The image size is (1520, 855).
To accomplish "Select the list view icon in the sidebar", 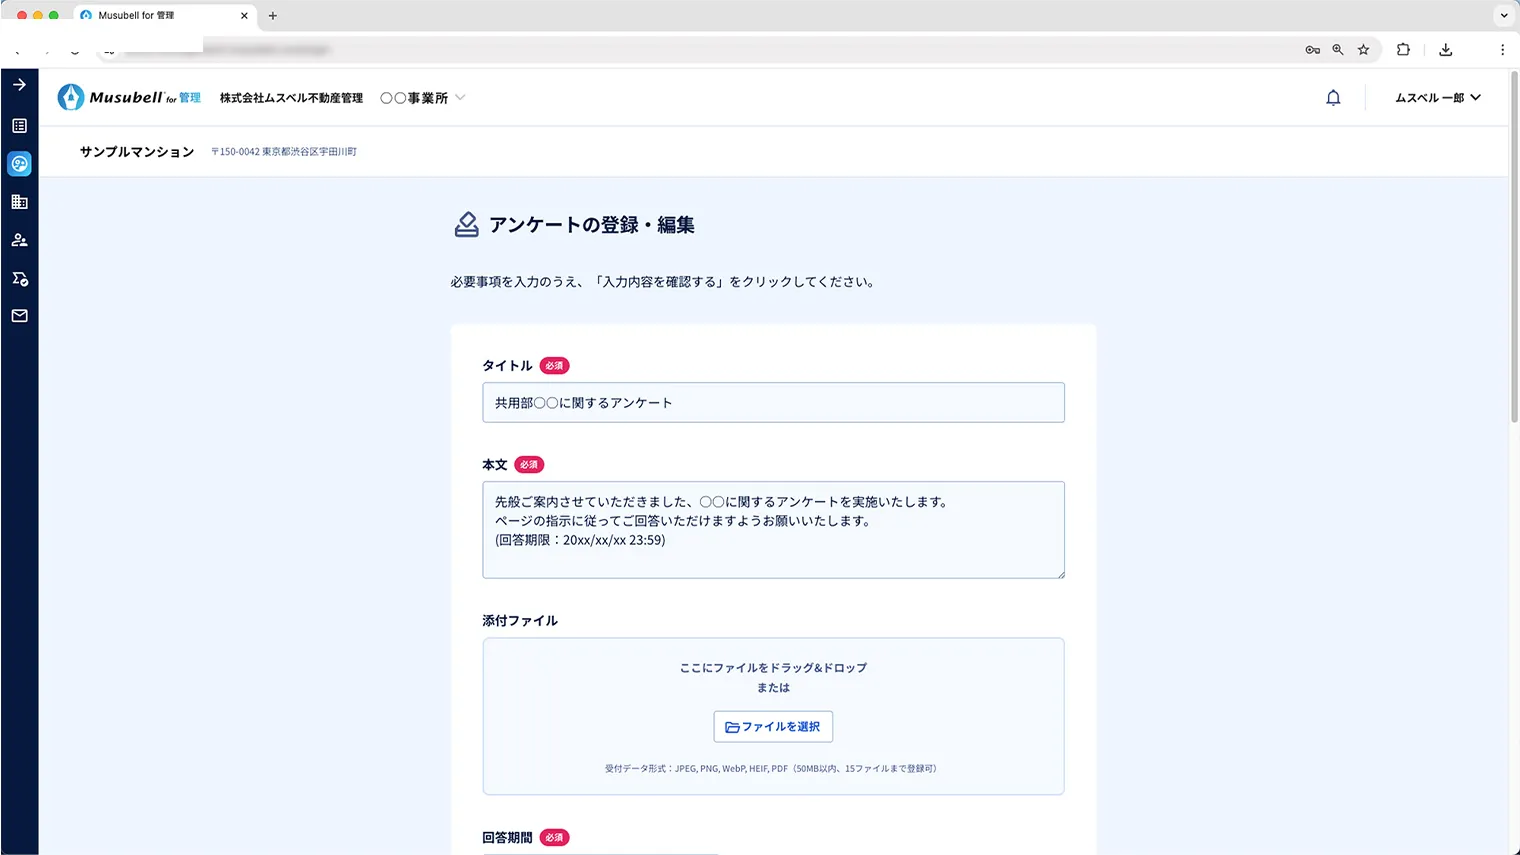I will (x=19, y=126).
